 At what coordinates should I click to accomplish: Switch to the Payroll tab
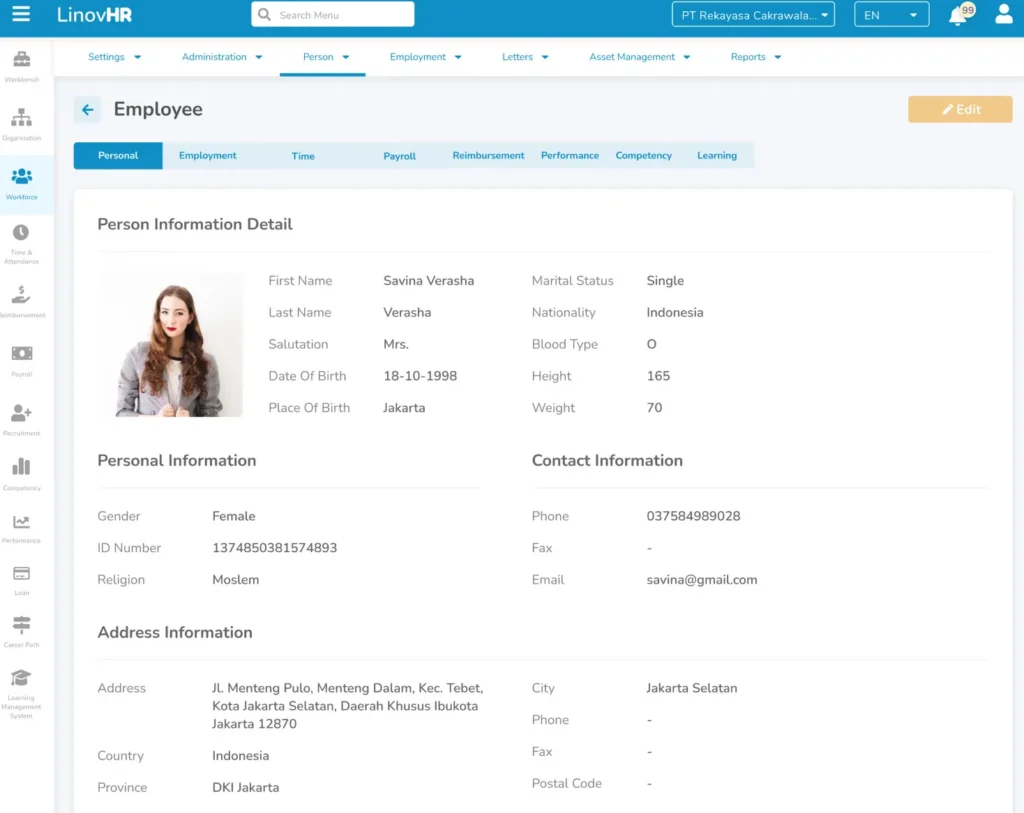click(399, 155)
